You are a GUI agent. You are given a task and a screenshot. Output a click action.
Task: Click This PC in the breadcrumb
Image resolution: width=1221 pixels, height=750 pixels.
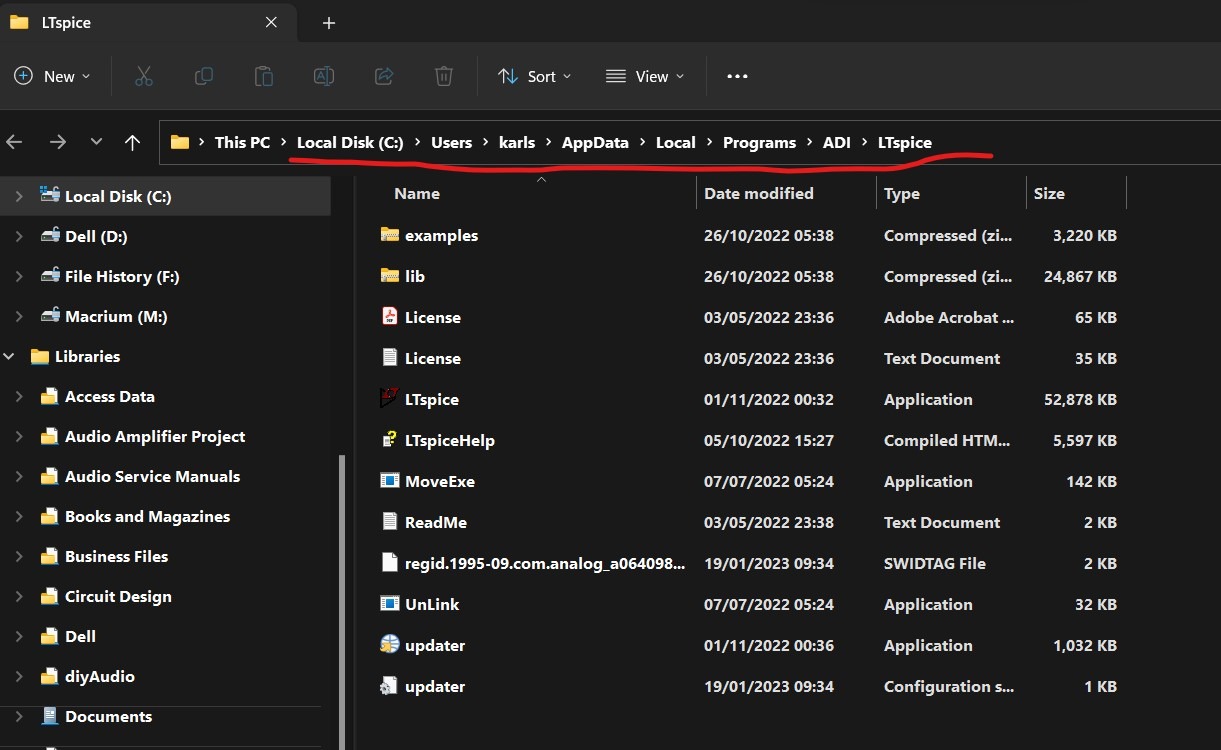(242, 142)
